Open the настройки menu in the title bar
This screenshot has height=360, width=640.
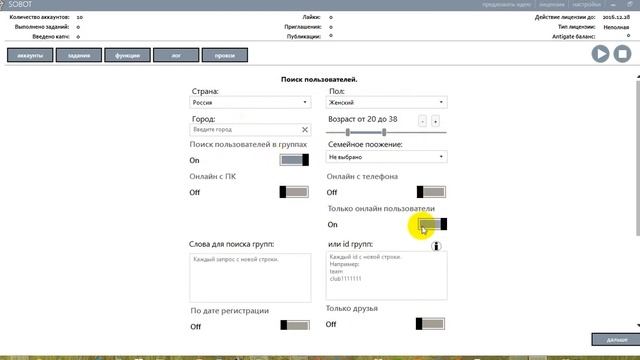(x=586, y=4)
